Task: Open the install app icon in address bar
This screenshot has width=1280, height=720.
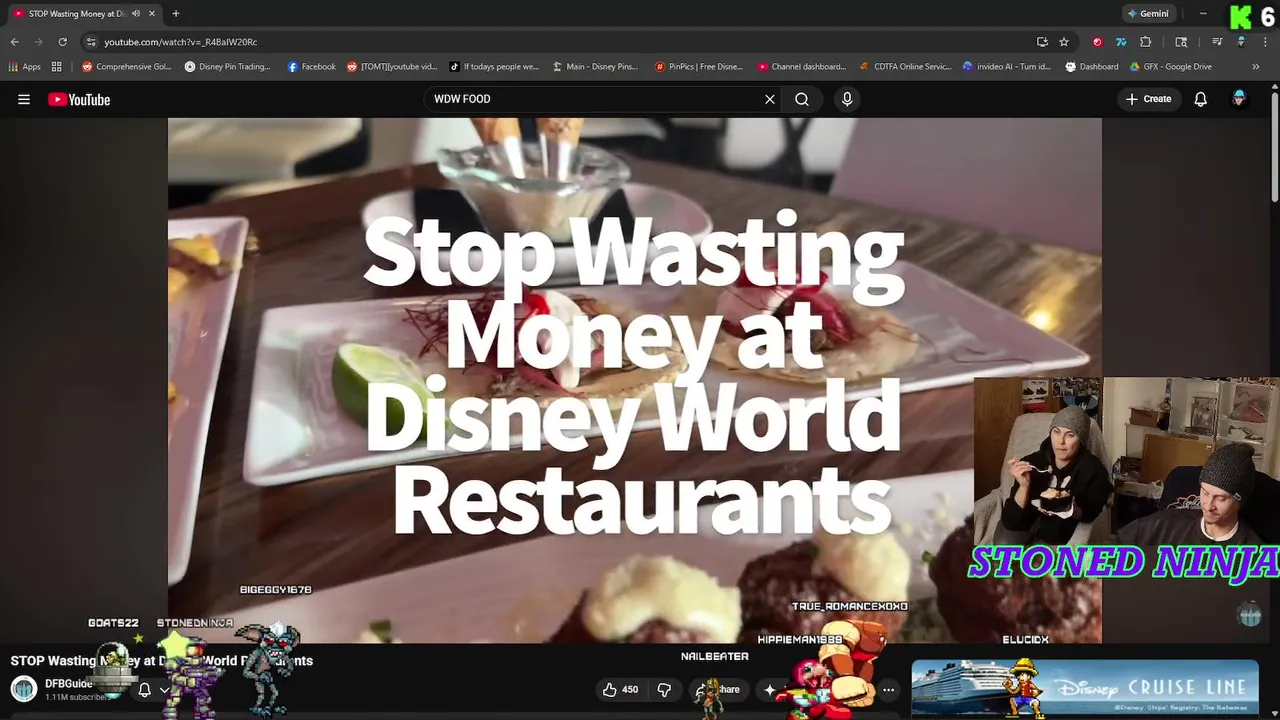Action: (1042, 42)
